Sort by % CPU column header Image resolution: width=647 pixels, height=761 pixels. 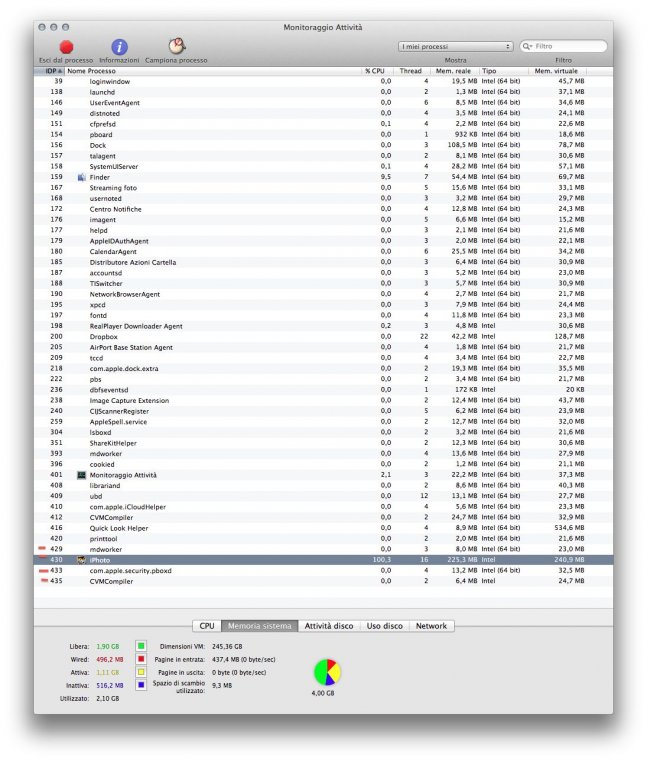pyautogui.click(x=377, y=71)
